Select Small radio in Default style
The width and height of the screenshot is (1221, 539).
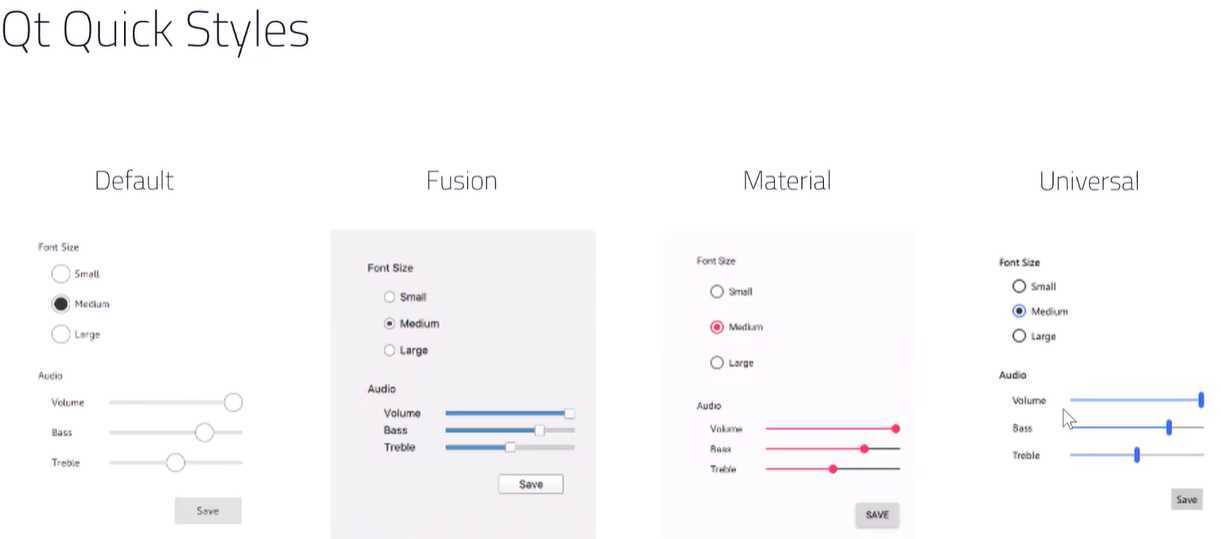(60, 273)
